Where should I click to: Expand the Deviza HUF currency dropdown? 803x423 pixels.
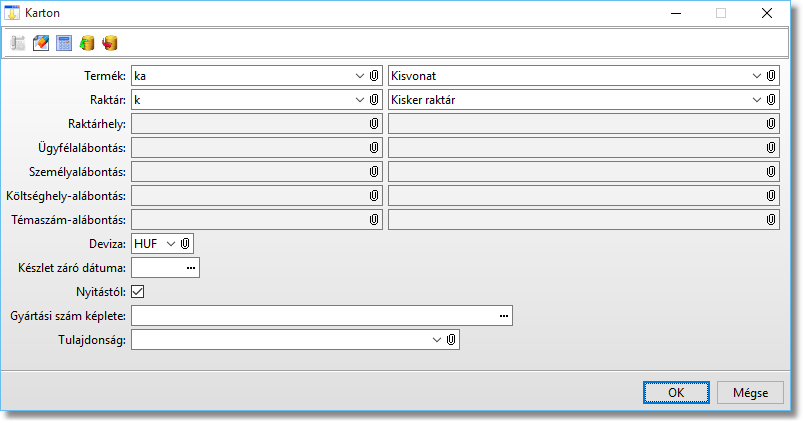170,243
